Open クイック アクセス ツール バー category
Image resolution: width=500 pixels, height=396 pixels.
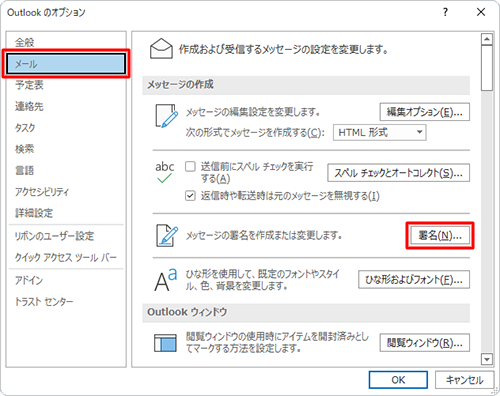click(66, 257)
